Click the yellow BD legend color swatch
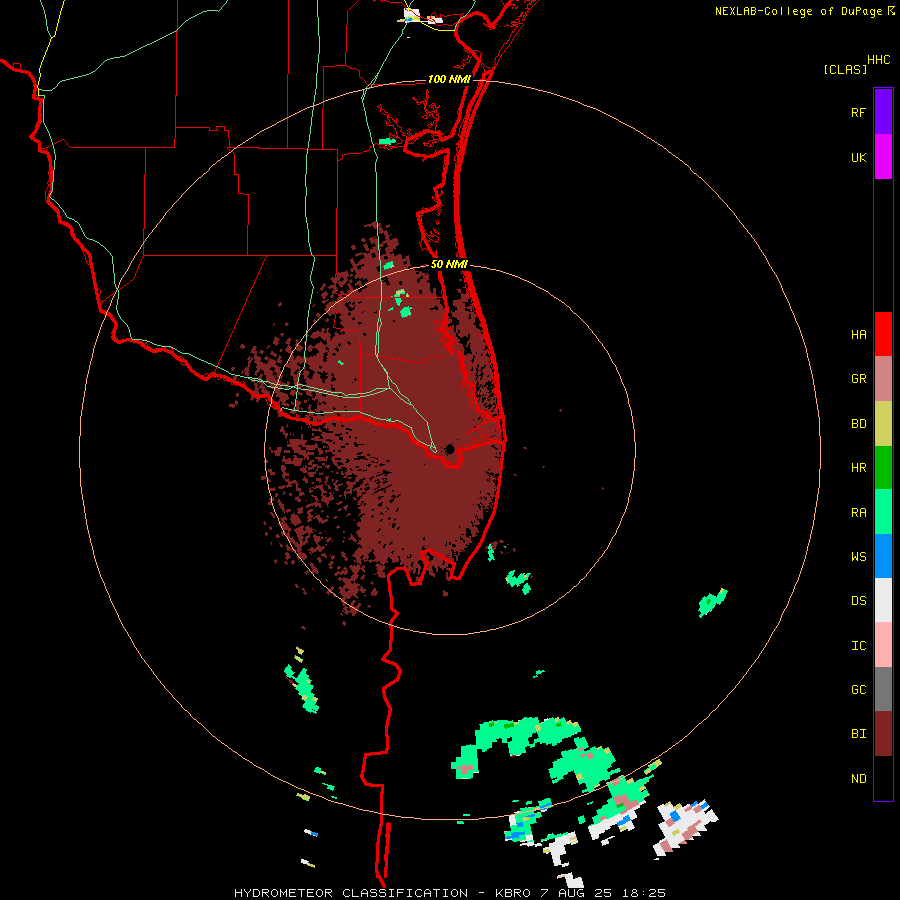 coord(883,423)
